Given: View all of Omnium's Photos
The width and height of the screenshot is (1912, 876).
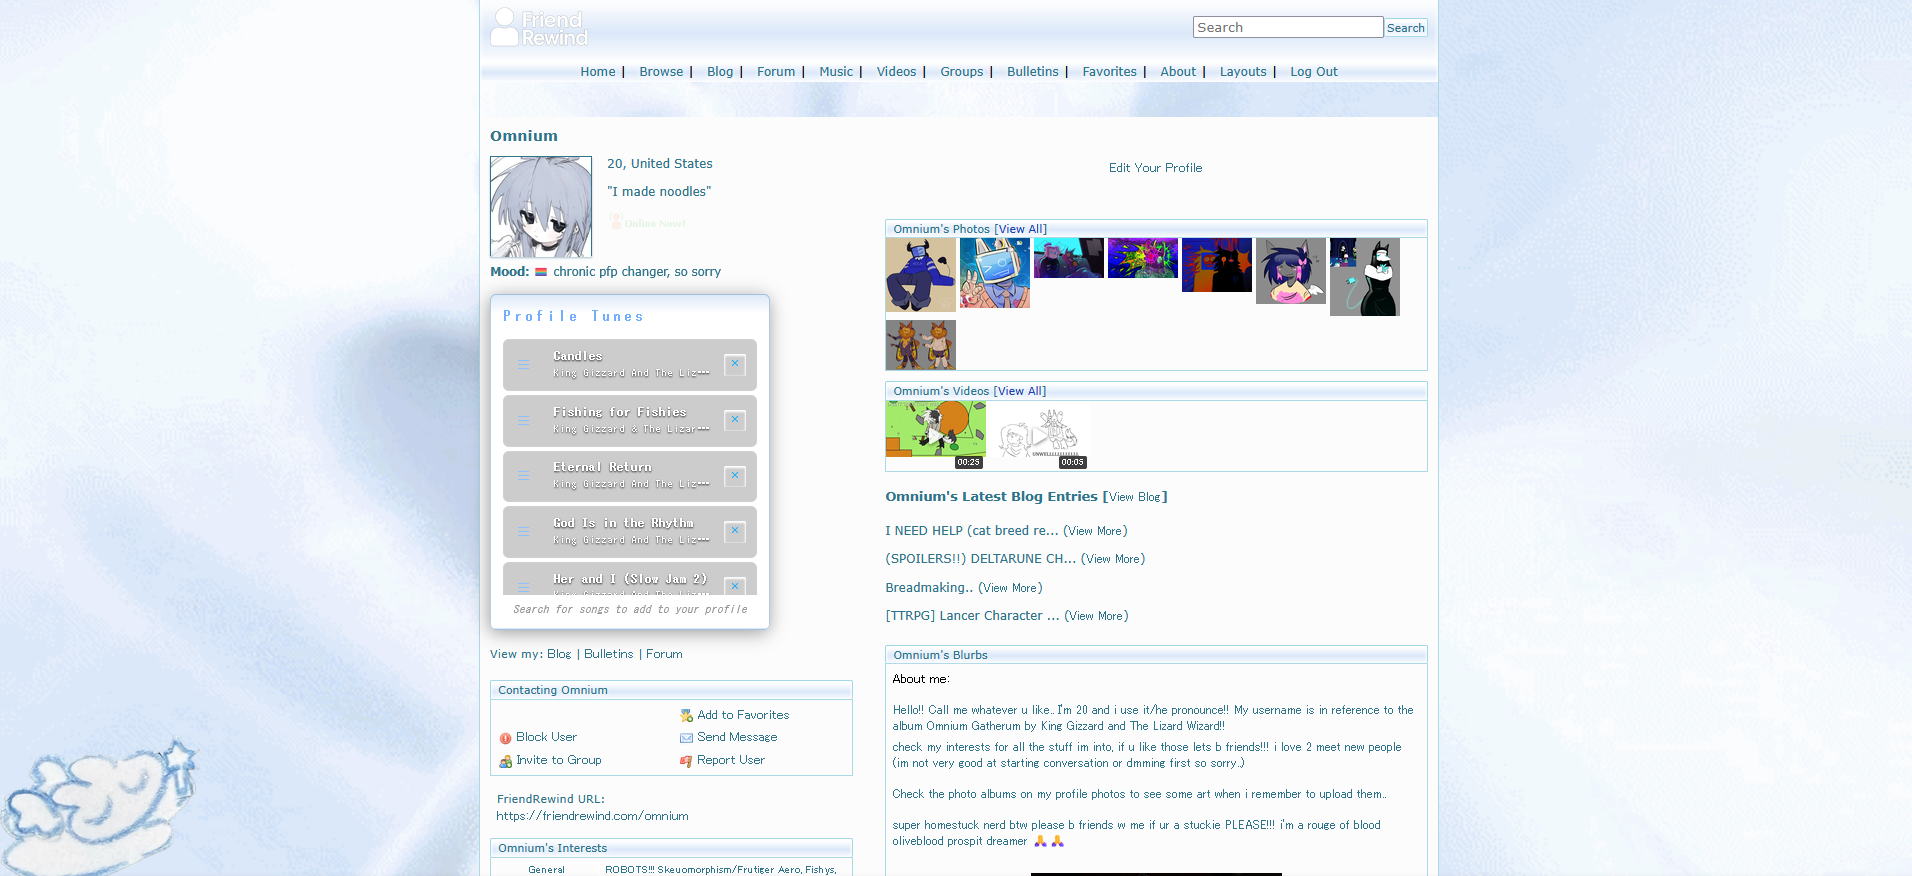Looking at the screenshot, I should [1020, 229].
